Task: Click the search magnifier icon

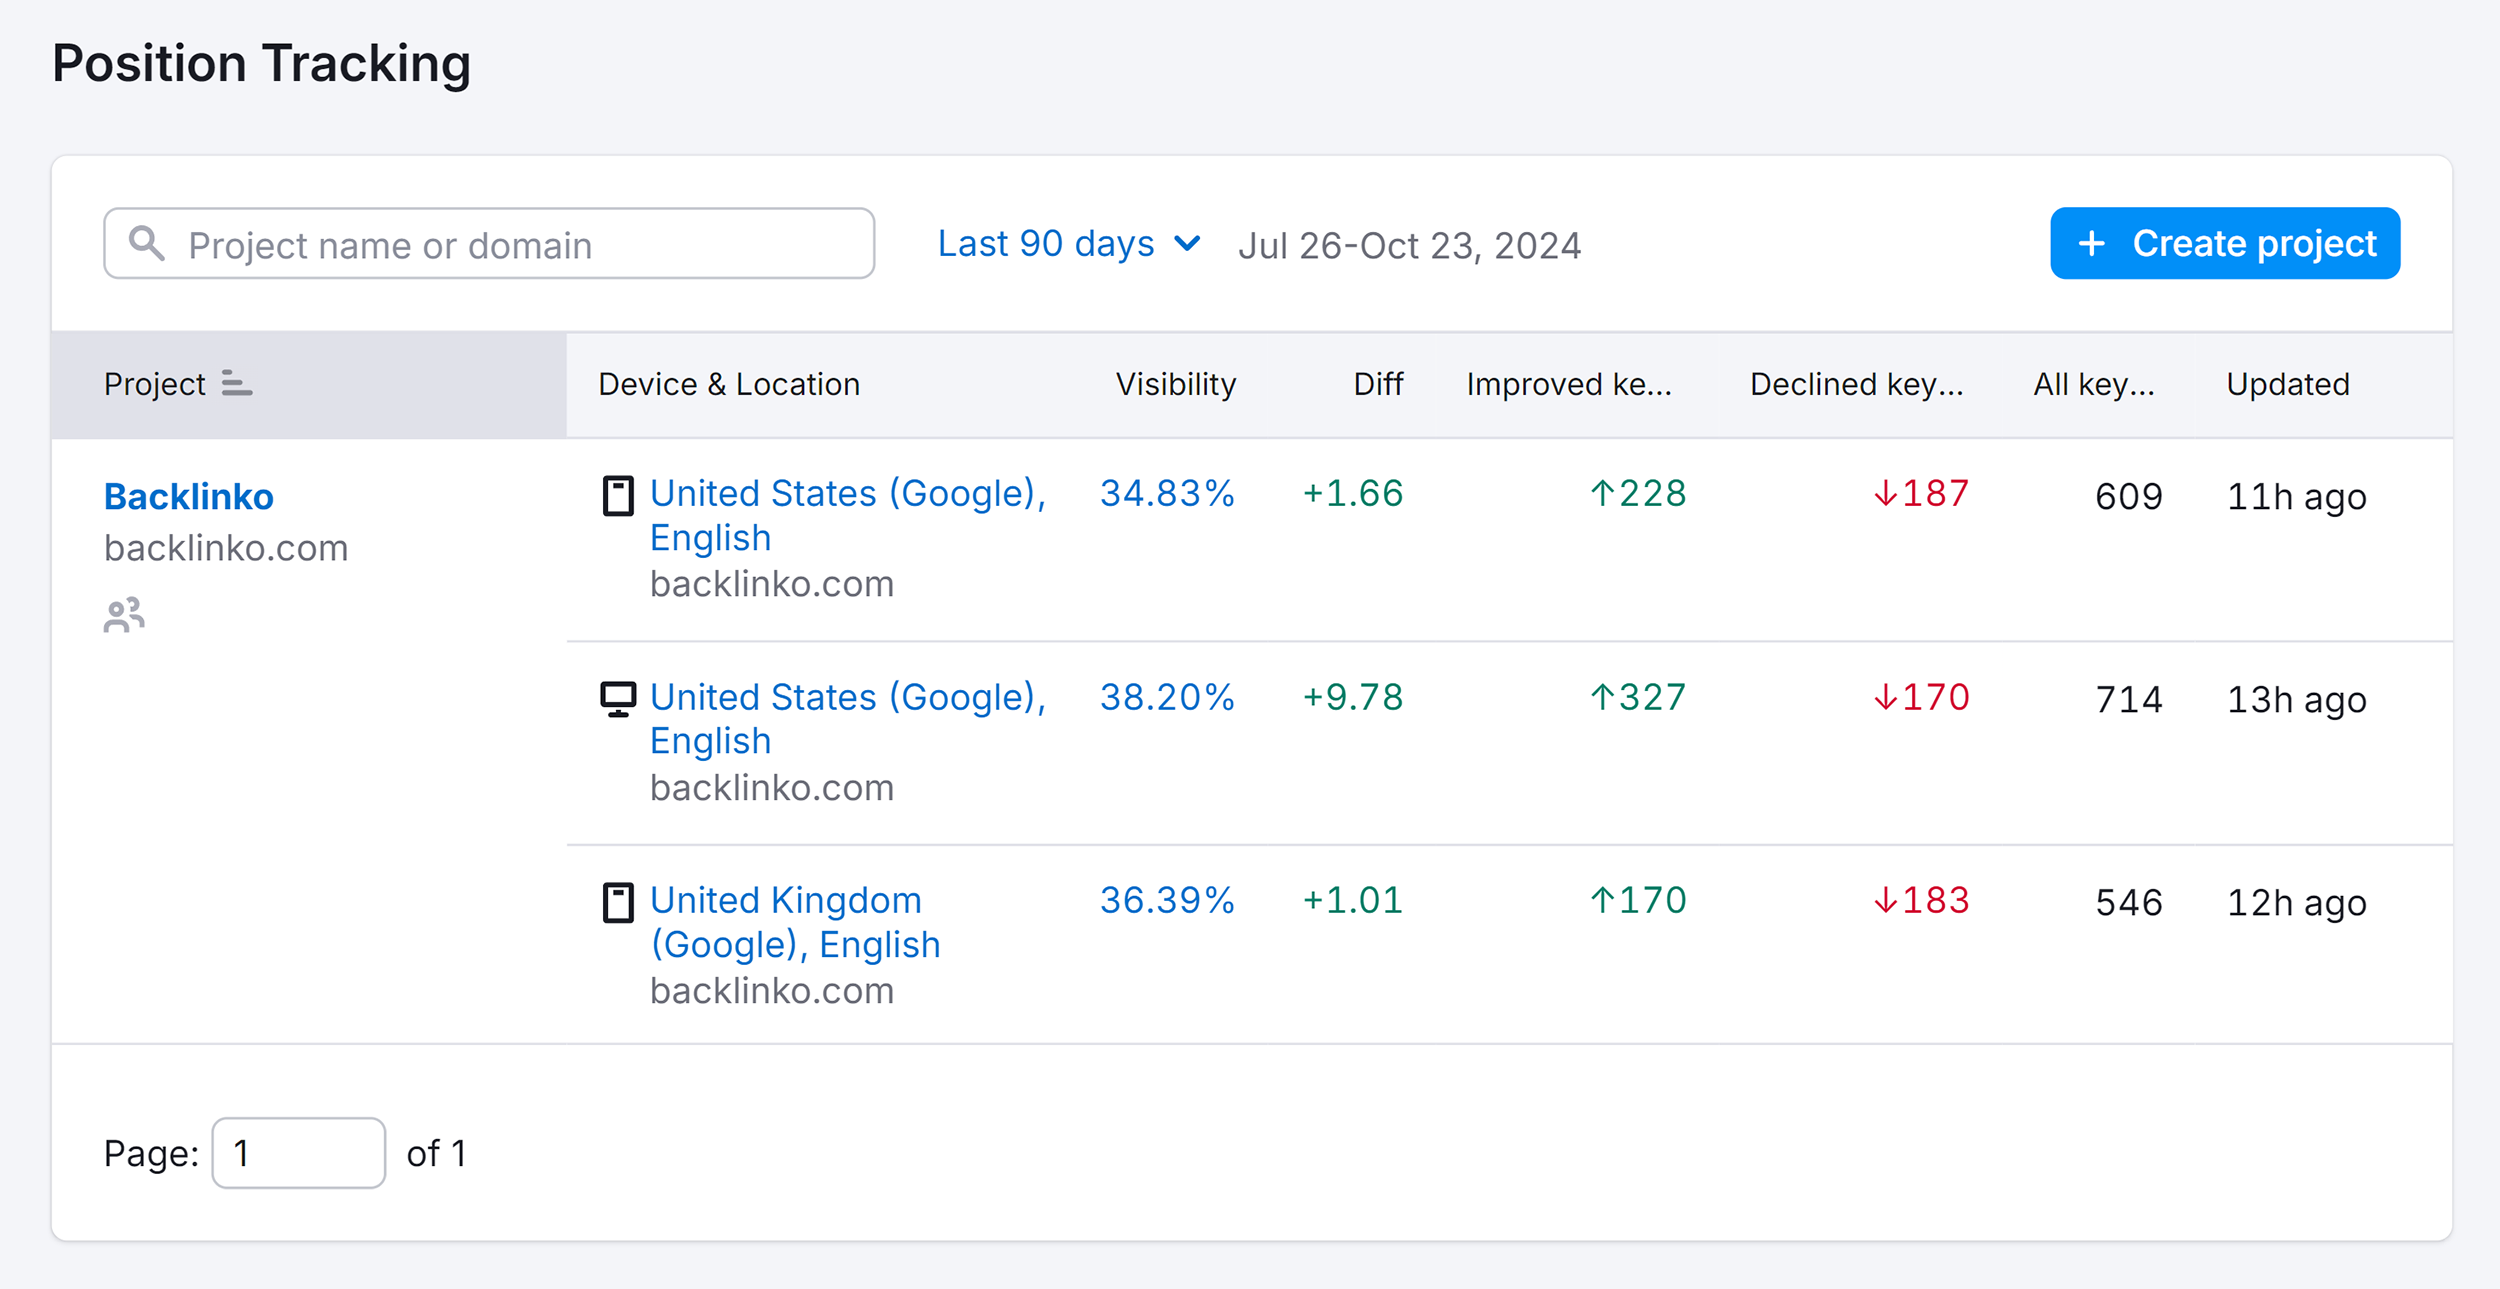Action: (x=149, y=243)
